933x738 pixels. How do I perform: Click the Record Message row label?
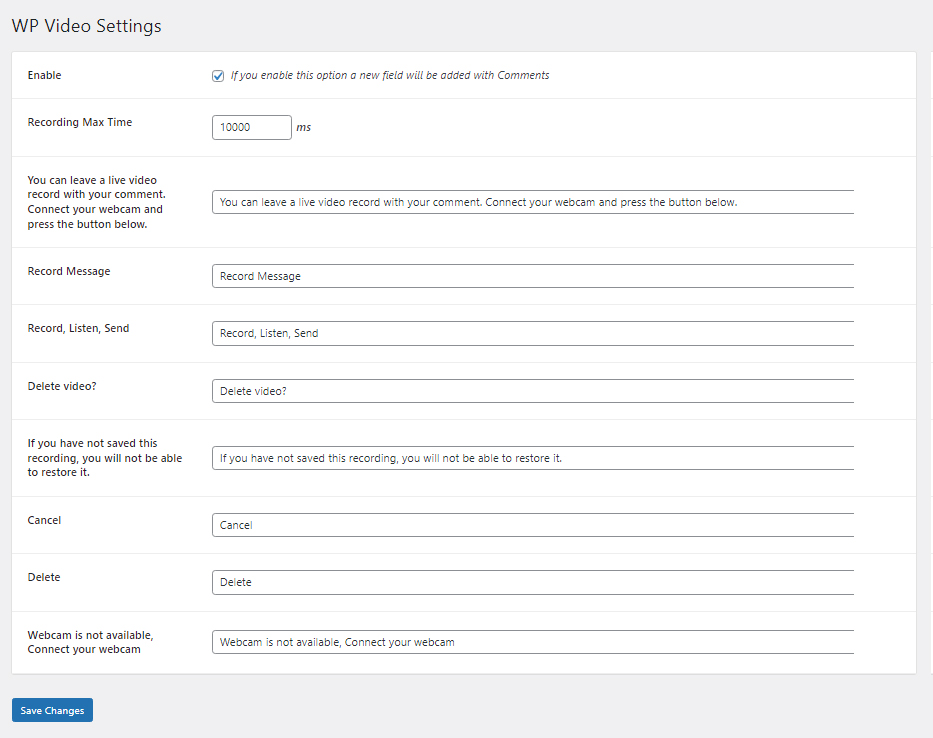tap(69, 271)
